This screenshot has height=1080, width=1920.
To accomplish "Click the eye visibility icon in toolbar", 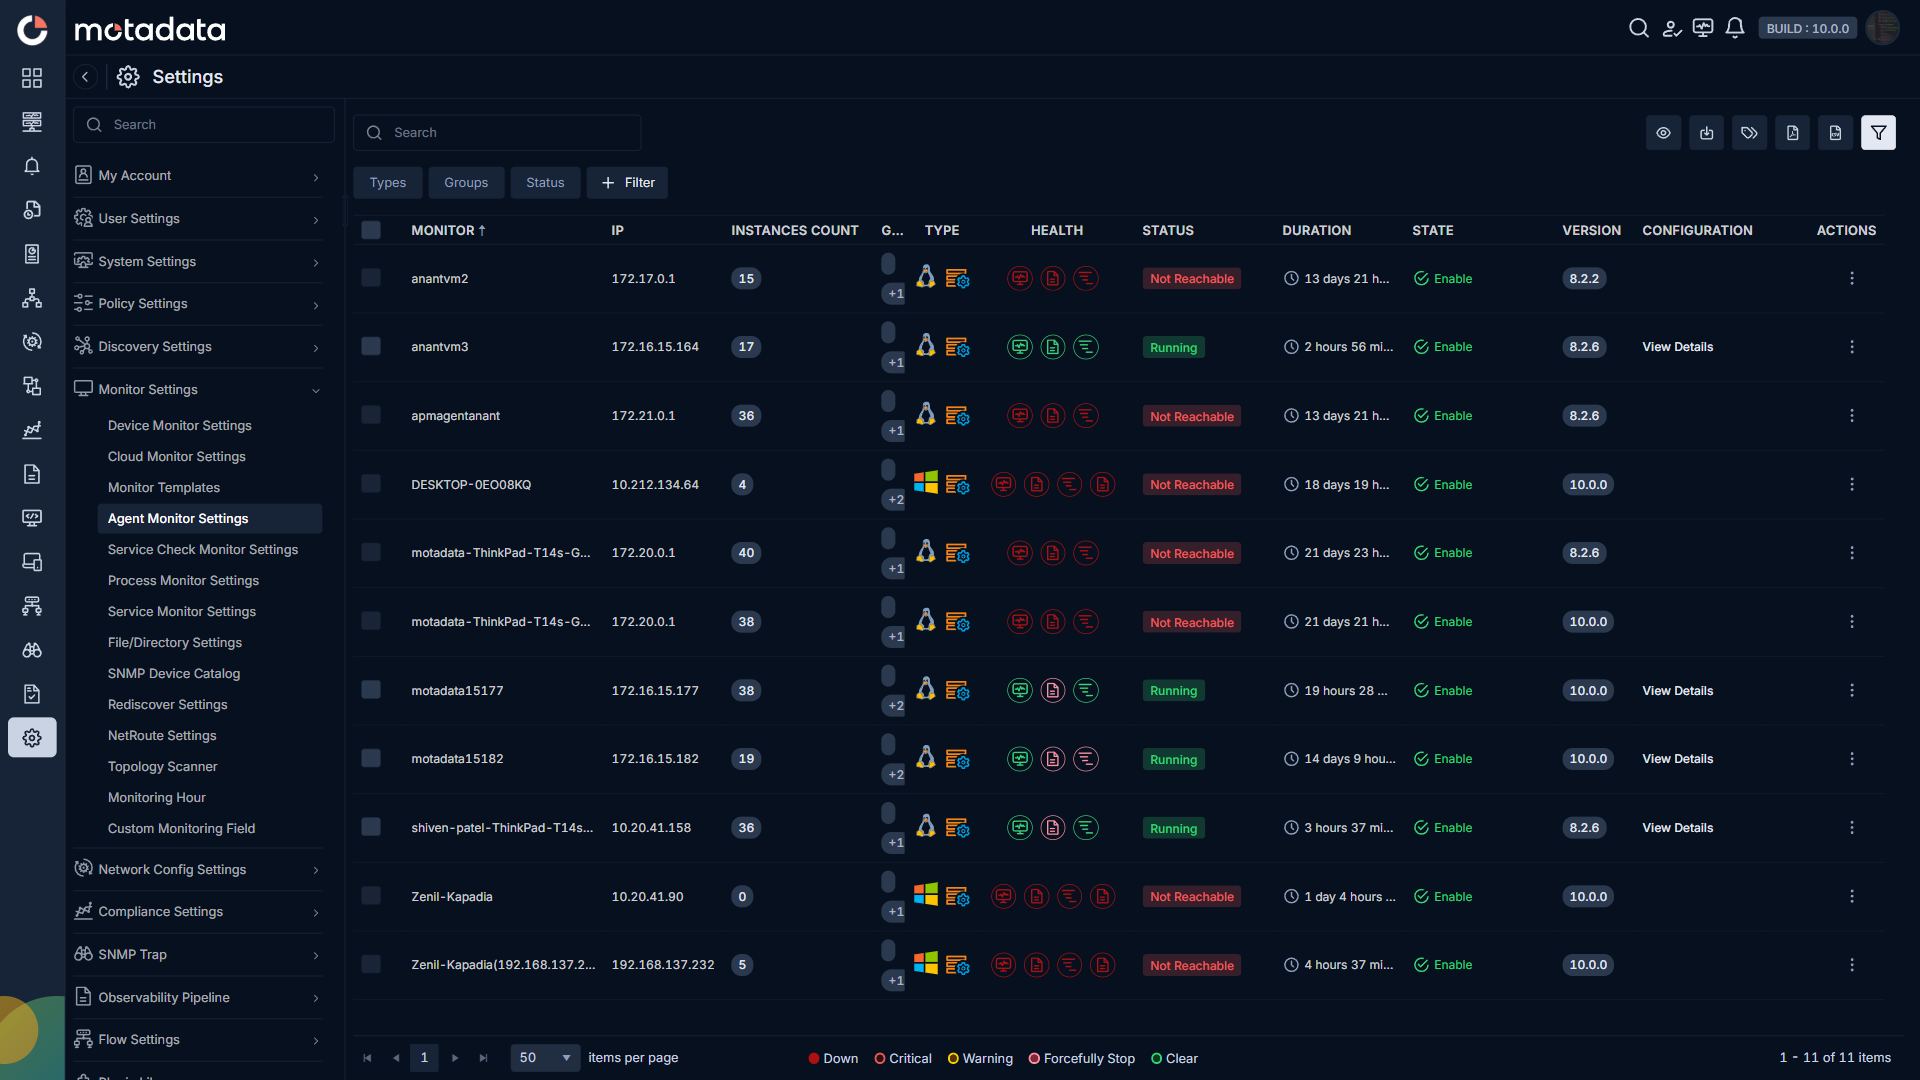I will [x=1663, y=133].
